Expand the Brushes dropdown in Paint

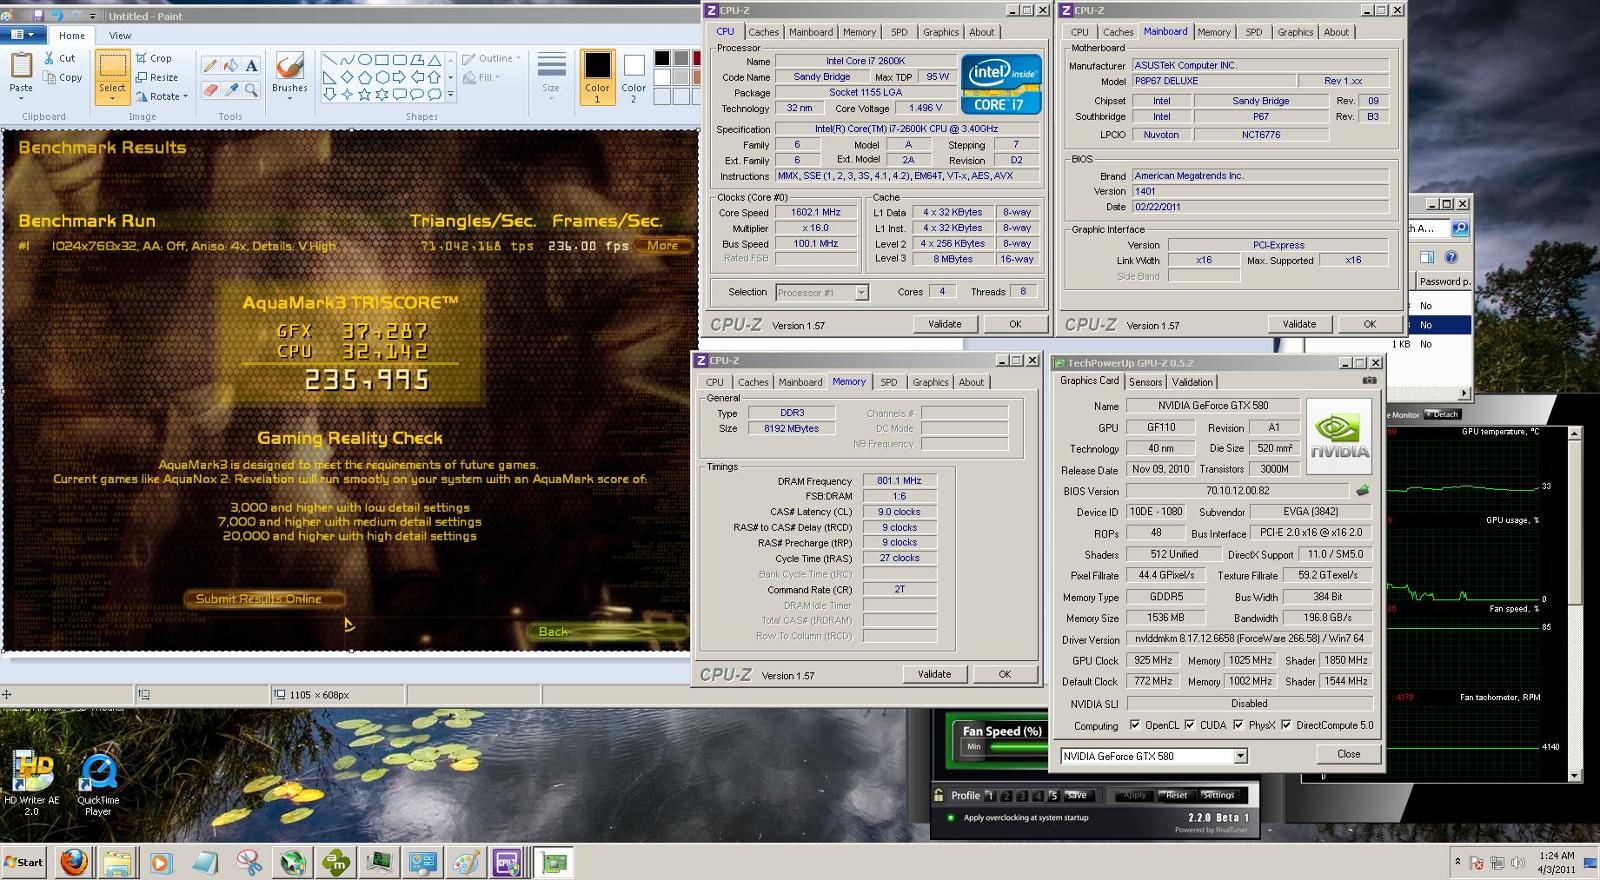click(x=290, y=98)
